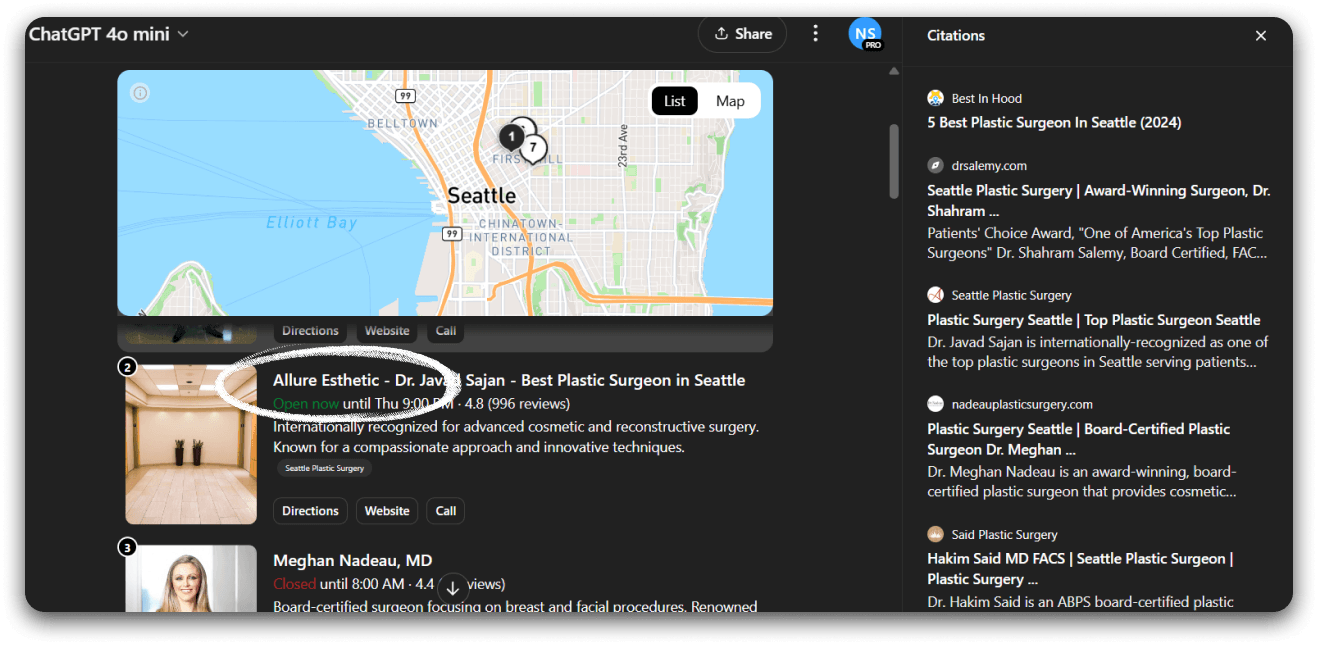Click the 4.8 (996 reviews) rating text
The width and height of the screenshot is (1318, 645).
click(516, 404)
